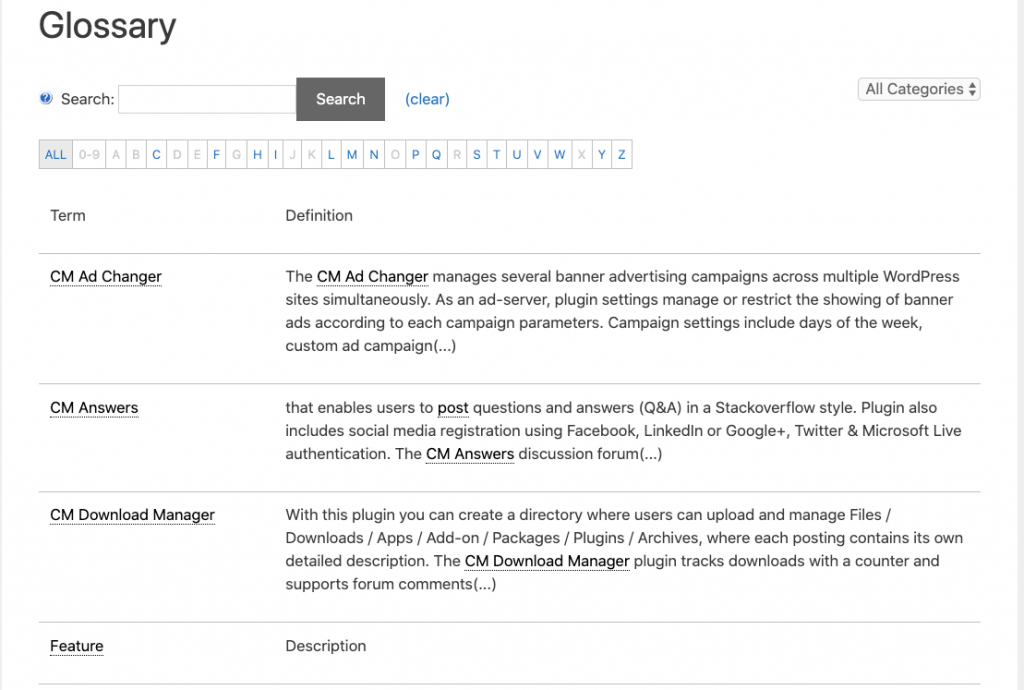Open the CM Ad Changer glossary term
Image resolution: width=1024 pixels, height=690 pixels.
click(x=105, y=276)
